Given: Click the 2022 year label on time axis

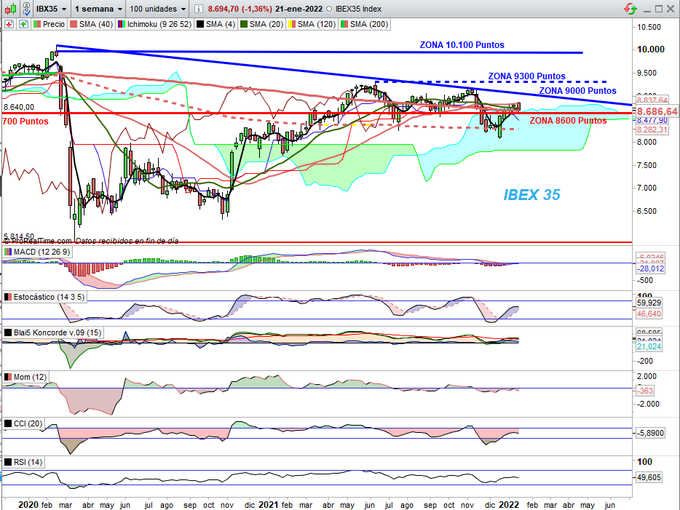Looking at the screenshot, I should click(x=509, y=505).
